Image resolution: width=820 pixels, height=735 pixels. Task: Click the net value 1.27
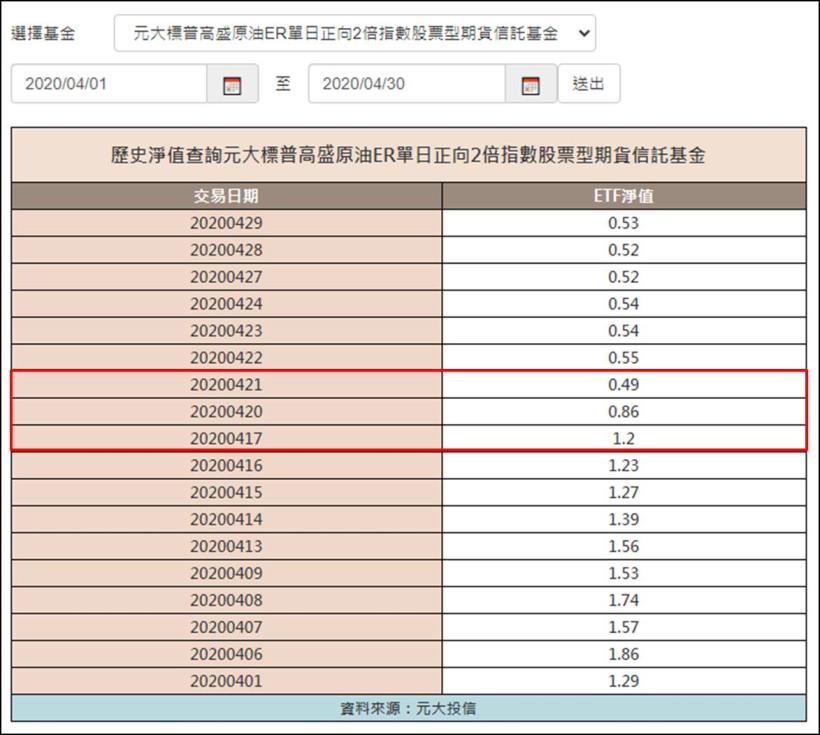click(624, 493)
